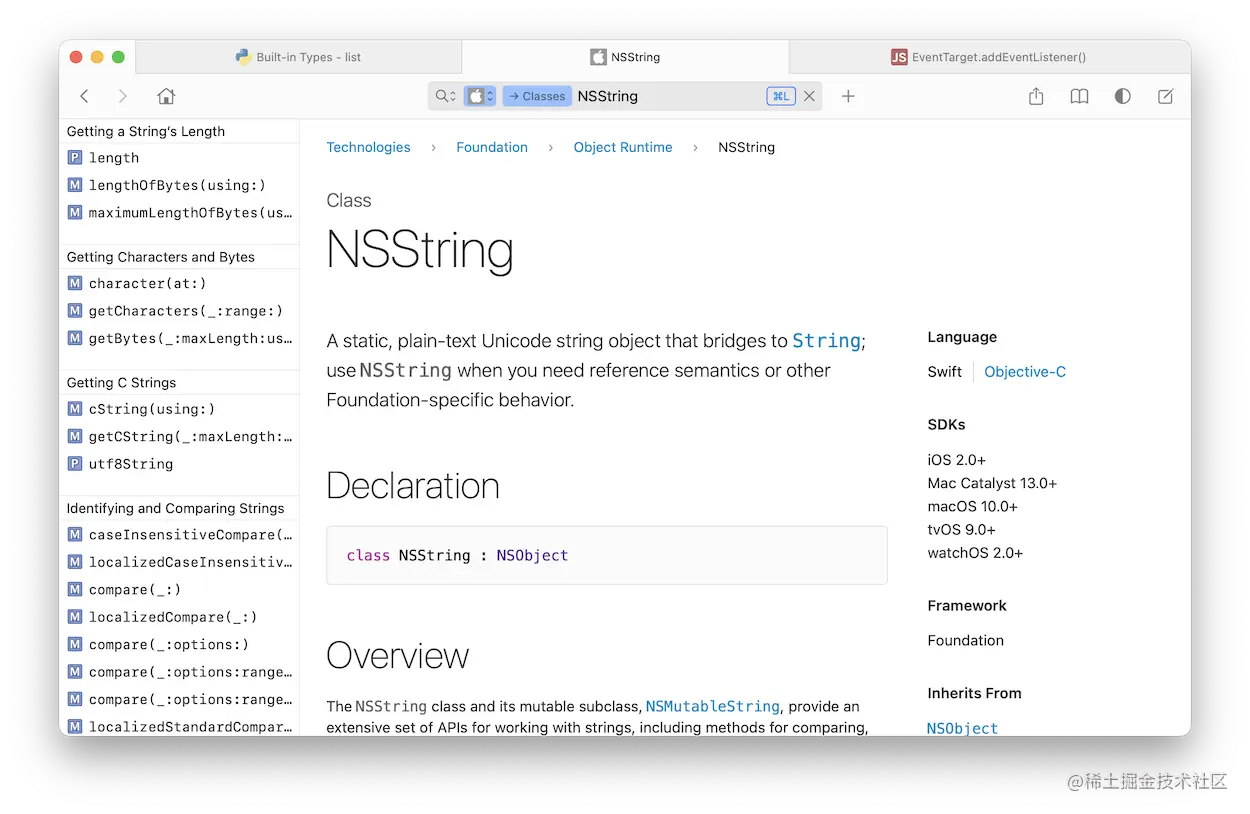The height and width of the screenshot is (814, 1250).
Task: Click the Share toolbar icon
Action: click(1036, 96)
